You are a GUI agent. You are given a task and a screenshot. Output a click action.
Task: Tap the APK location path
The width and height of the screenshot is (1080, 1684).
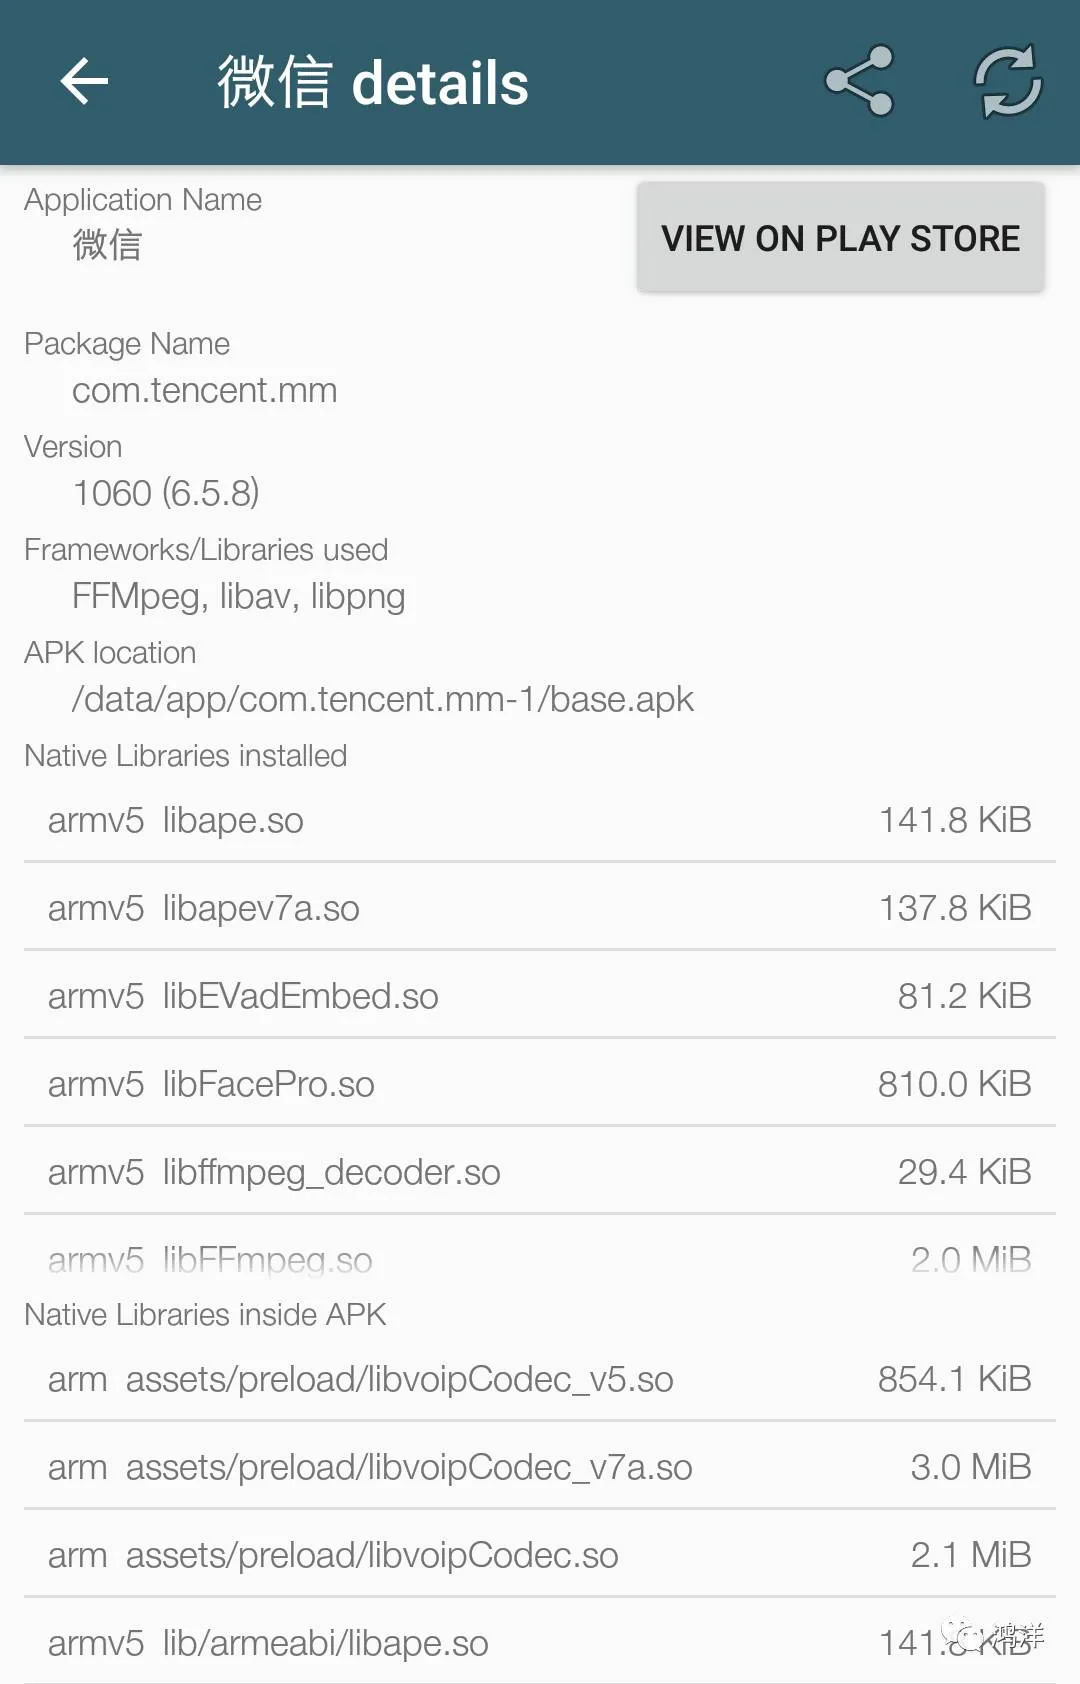tap(383, 699)
